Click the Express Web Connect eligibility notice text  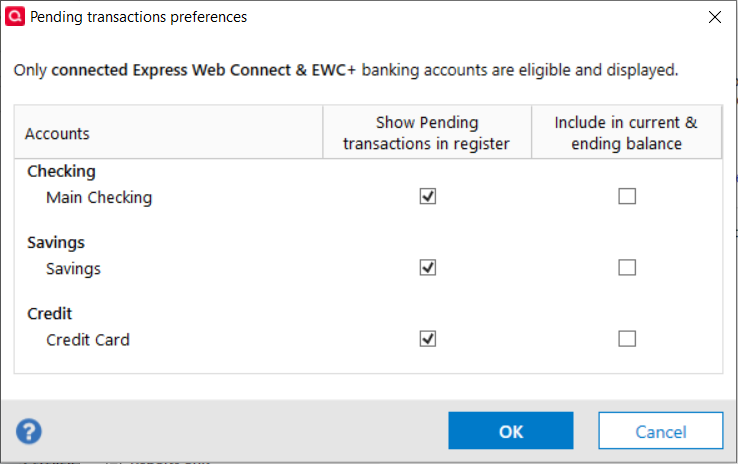[x=346, y=70]
